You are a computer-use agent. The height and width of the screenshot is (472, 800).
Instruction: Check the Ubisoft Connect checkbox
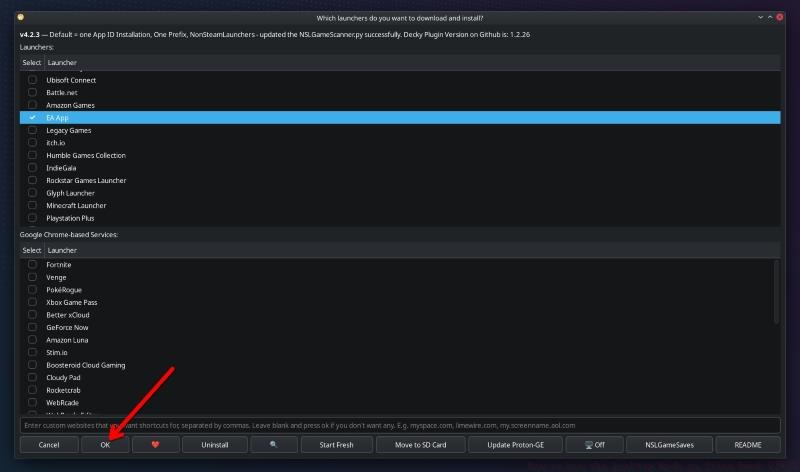pyautogui.click(x=32, y=80)
